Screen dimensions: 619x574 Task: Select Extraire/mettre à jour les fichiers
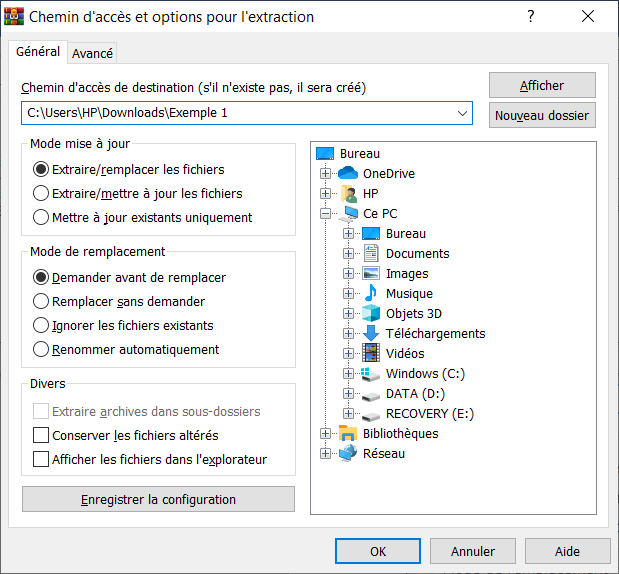click(138, 194)
